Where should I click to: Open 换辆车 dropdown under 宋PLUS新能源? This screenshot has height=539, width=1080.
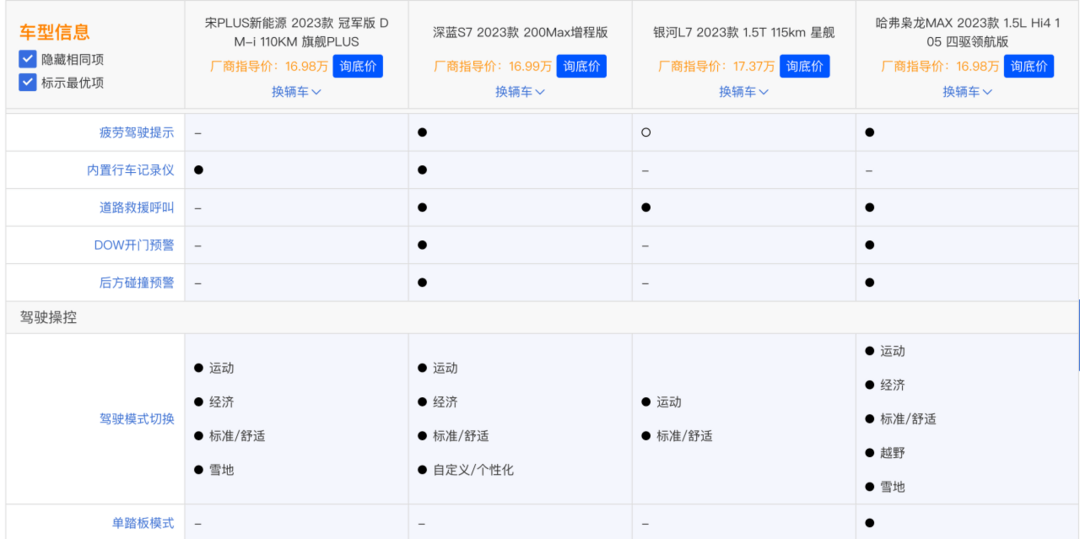[296, 92]
